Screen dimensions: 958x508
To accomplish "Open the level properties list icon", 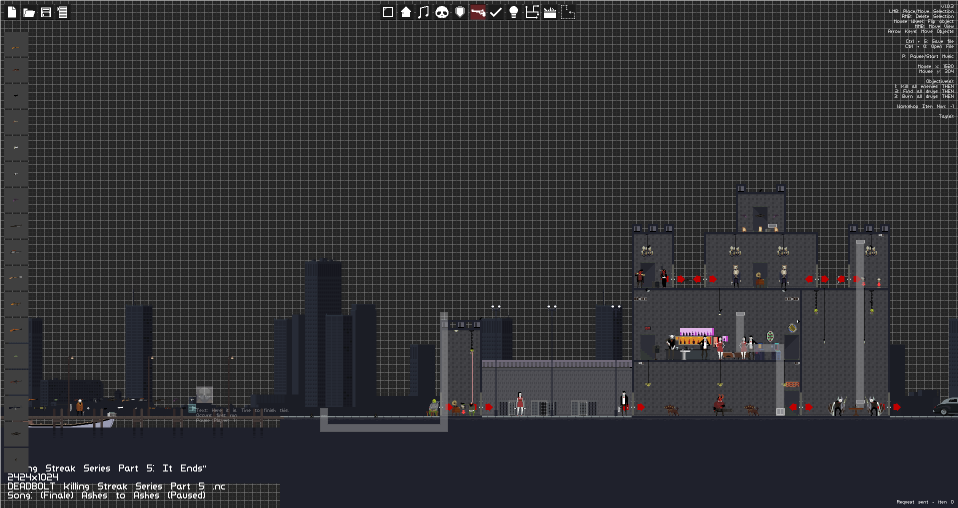I will [62, 12].
